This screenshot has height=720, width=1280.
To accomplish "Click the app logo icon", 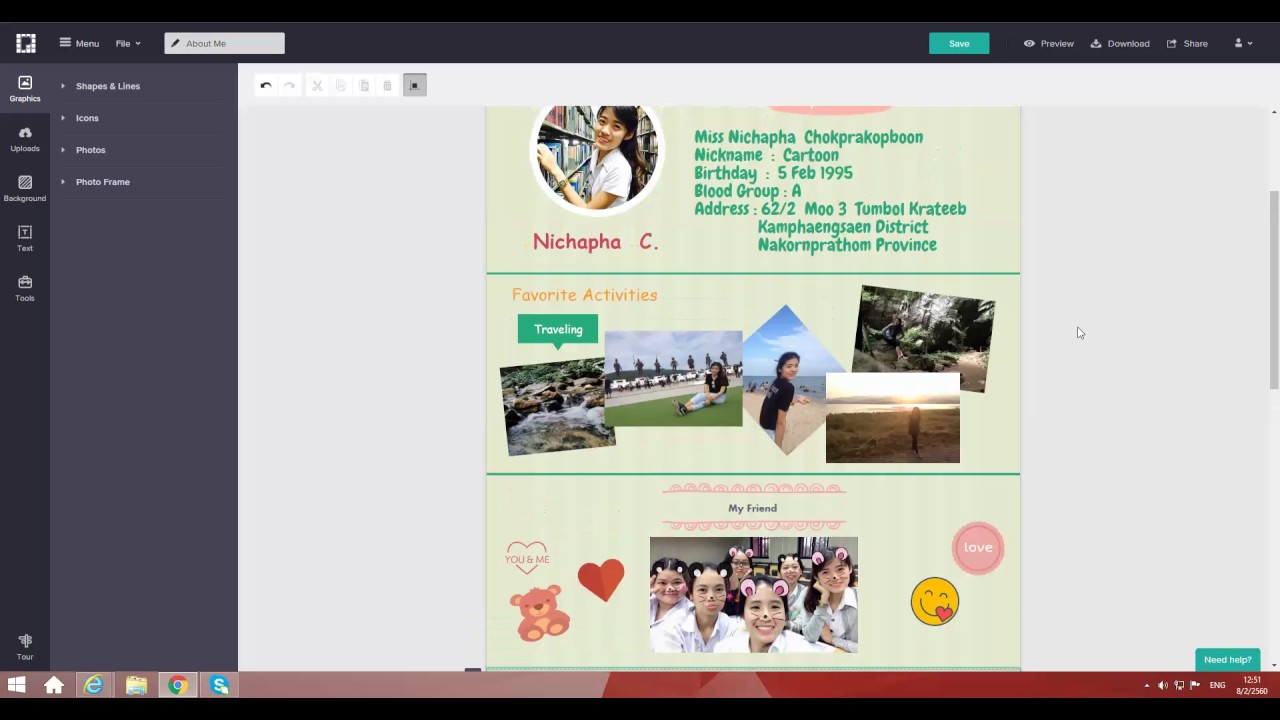I will (x=26, y=43).
